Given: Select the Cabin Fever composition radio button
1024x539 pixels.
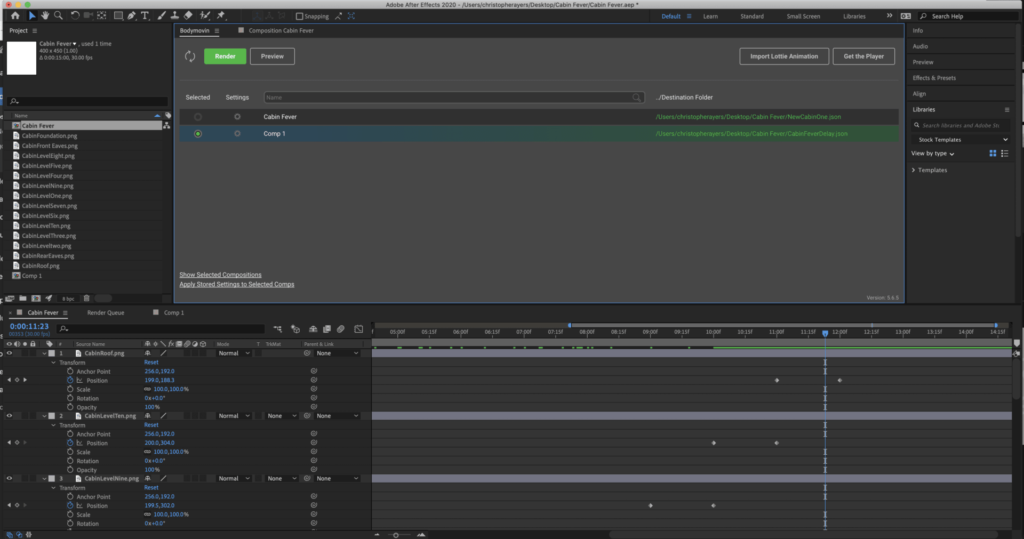Looking at the screenshot, I should [198, 117].
